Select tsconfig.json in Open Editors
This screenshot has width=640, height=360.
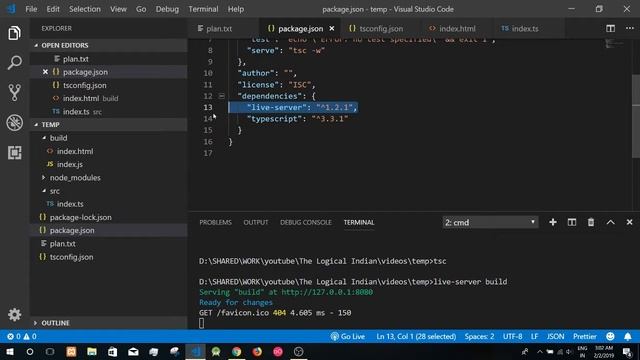[84, 85]
